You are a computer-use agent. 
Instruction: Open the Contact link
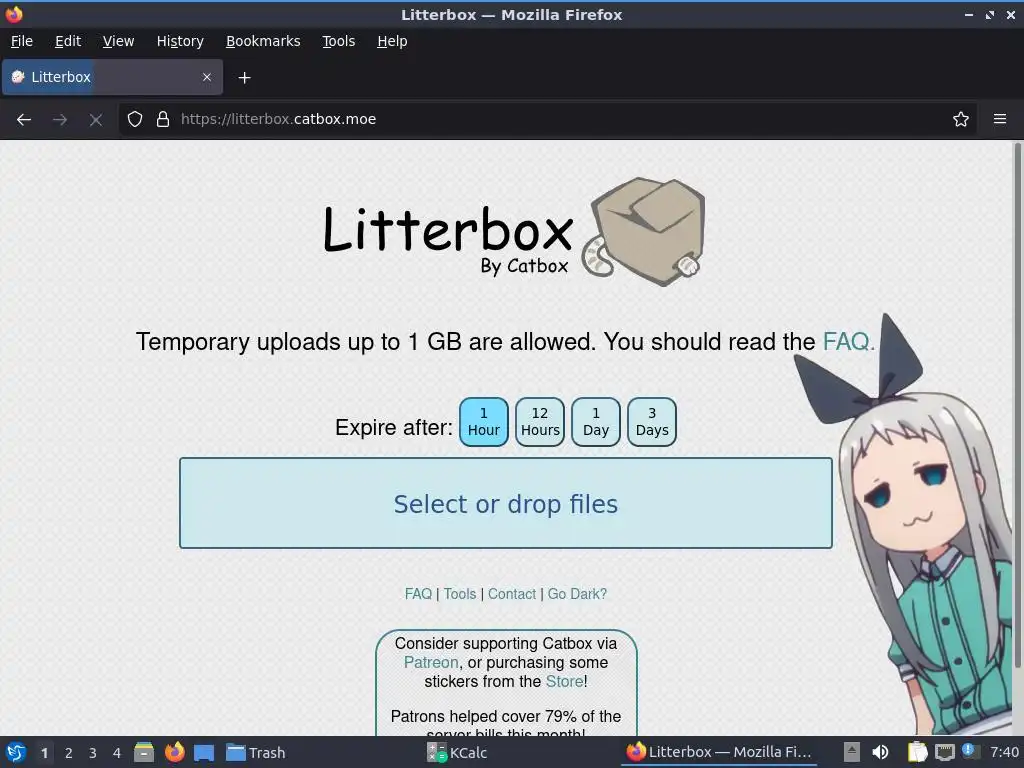(x=511, y=594)
